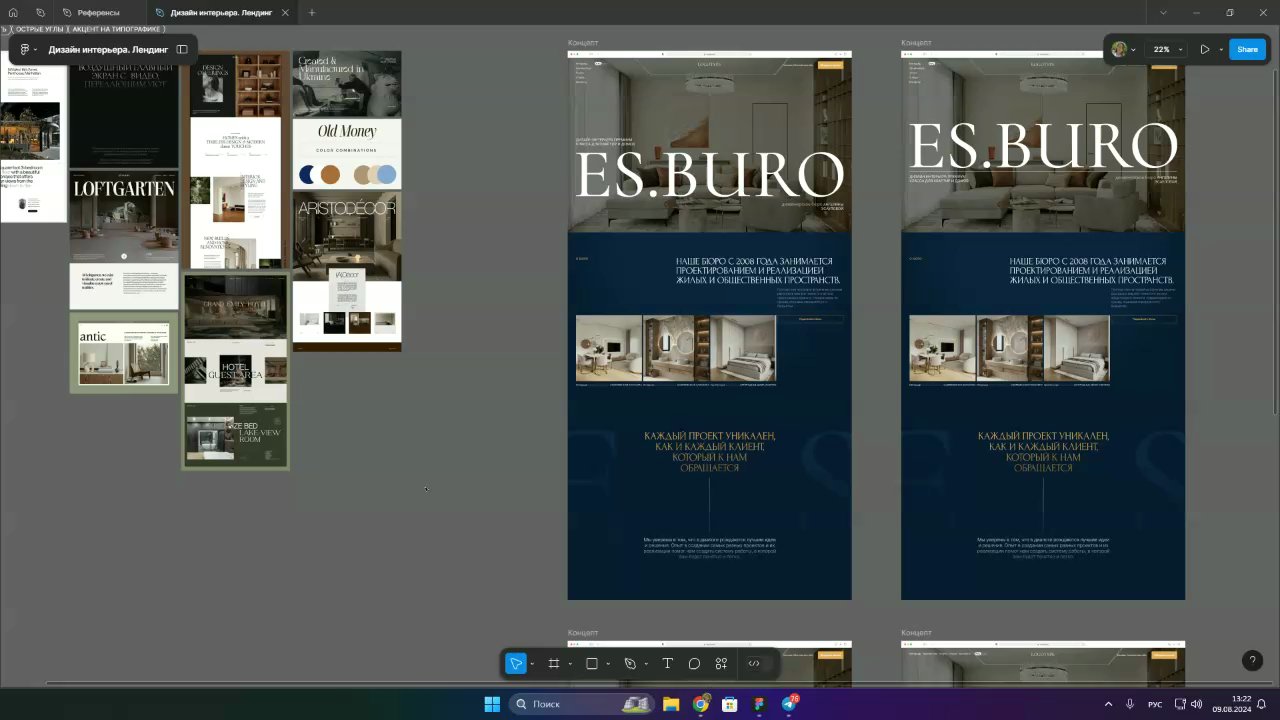Viewport: 1280px width, 720px height.
Task: Expand the Pen tool options arrow
Action: pyautogui.click(x=646, y=664)
